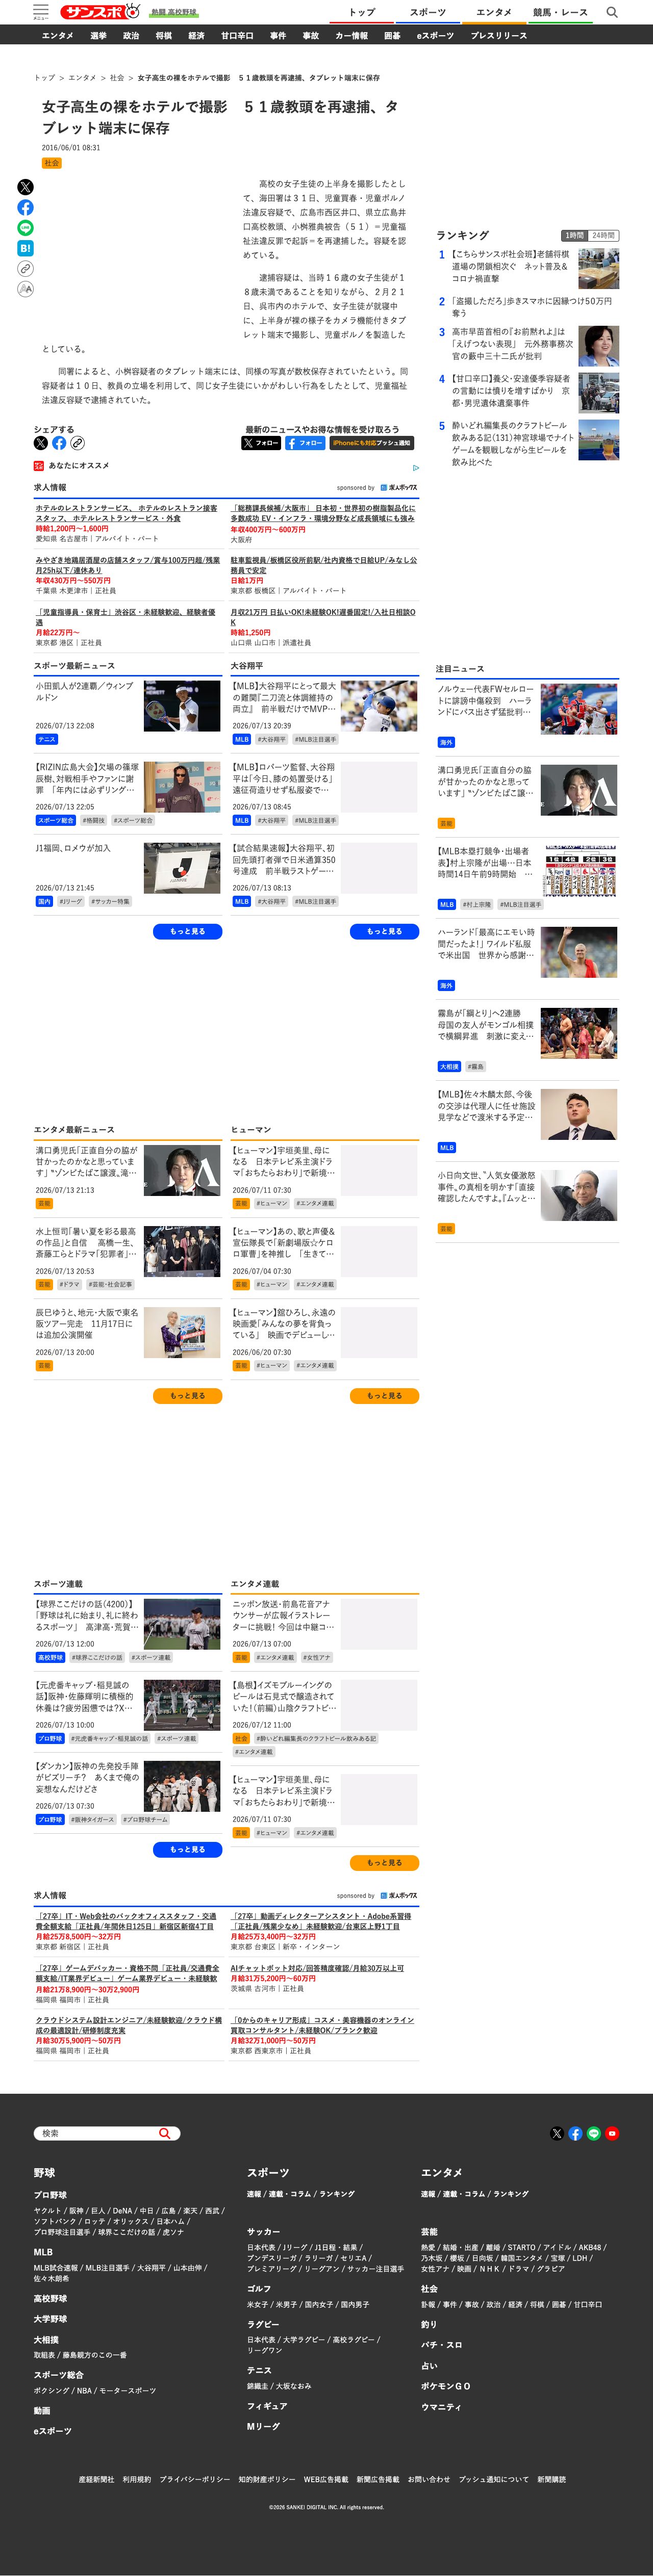Viewport: 653px width, 2576px height.
Task: Click もっと見る under エンタメ連載
Action: point(384,1862)
